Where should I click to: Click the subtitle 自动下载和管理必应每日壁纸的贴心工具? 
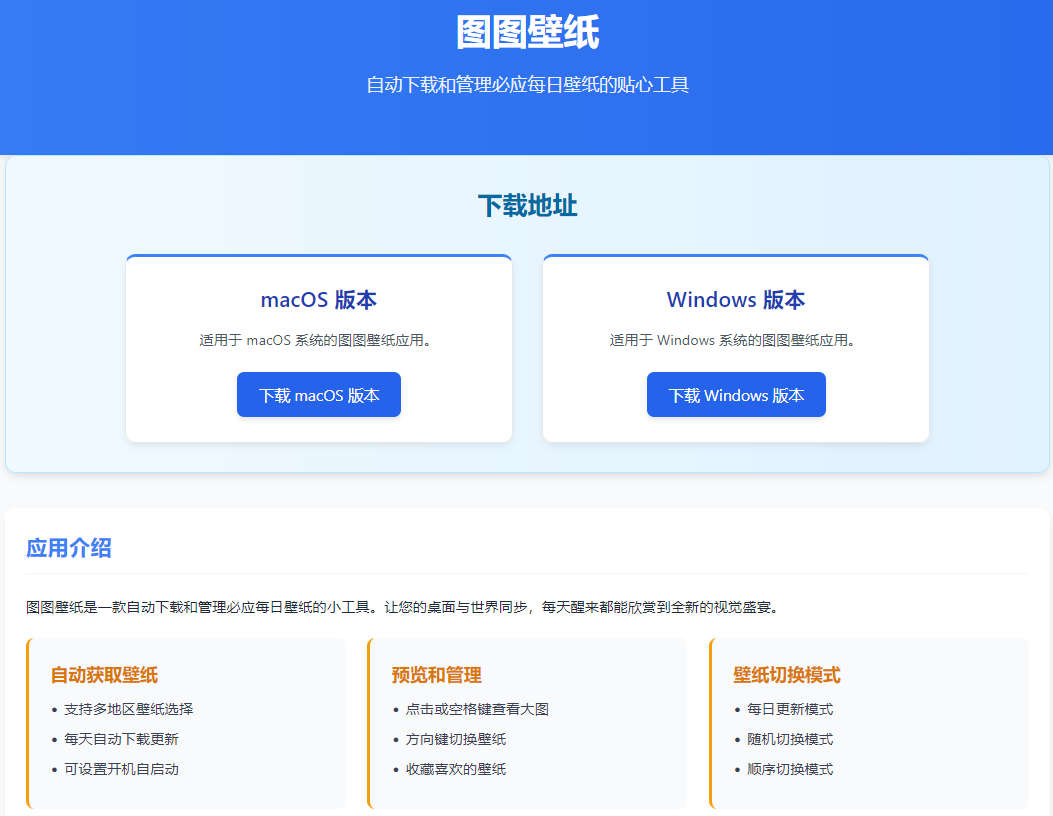pos(527,85)
